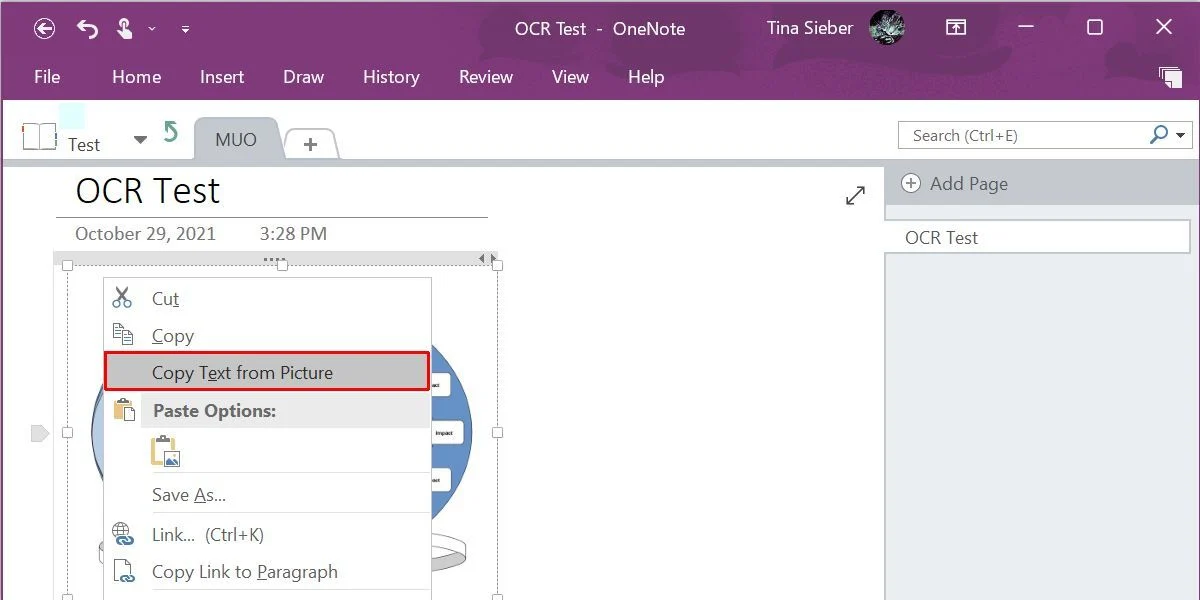
Task: Click the green sync status arrow icon
Action: (170, 132)
